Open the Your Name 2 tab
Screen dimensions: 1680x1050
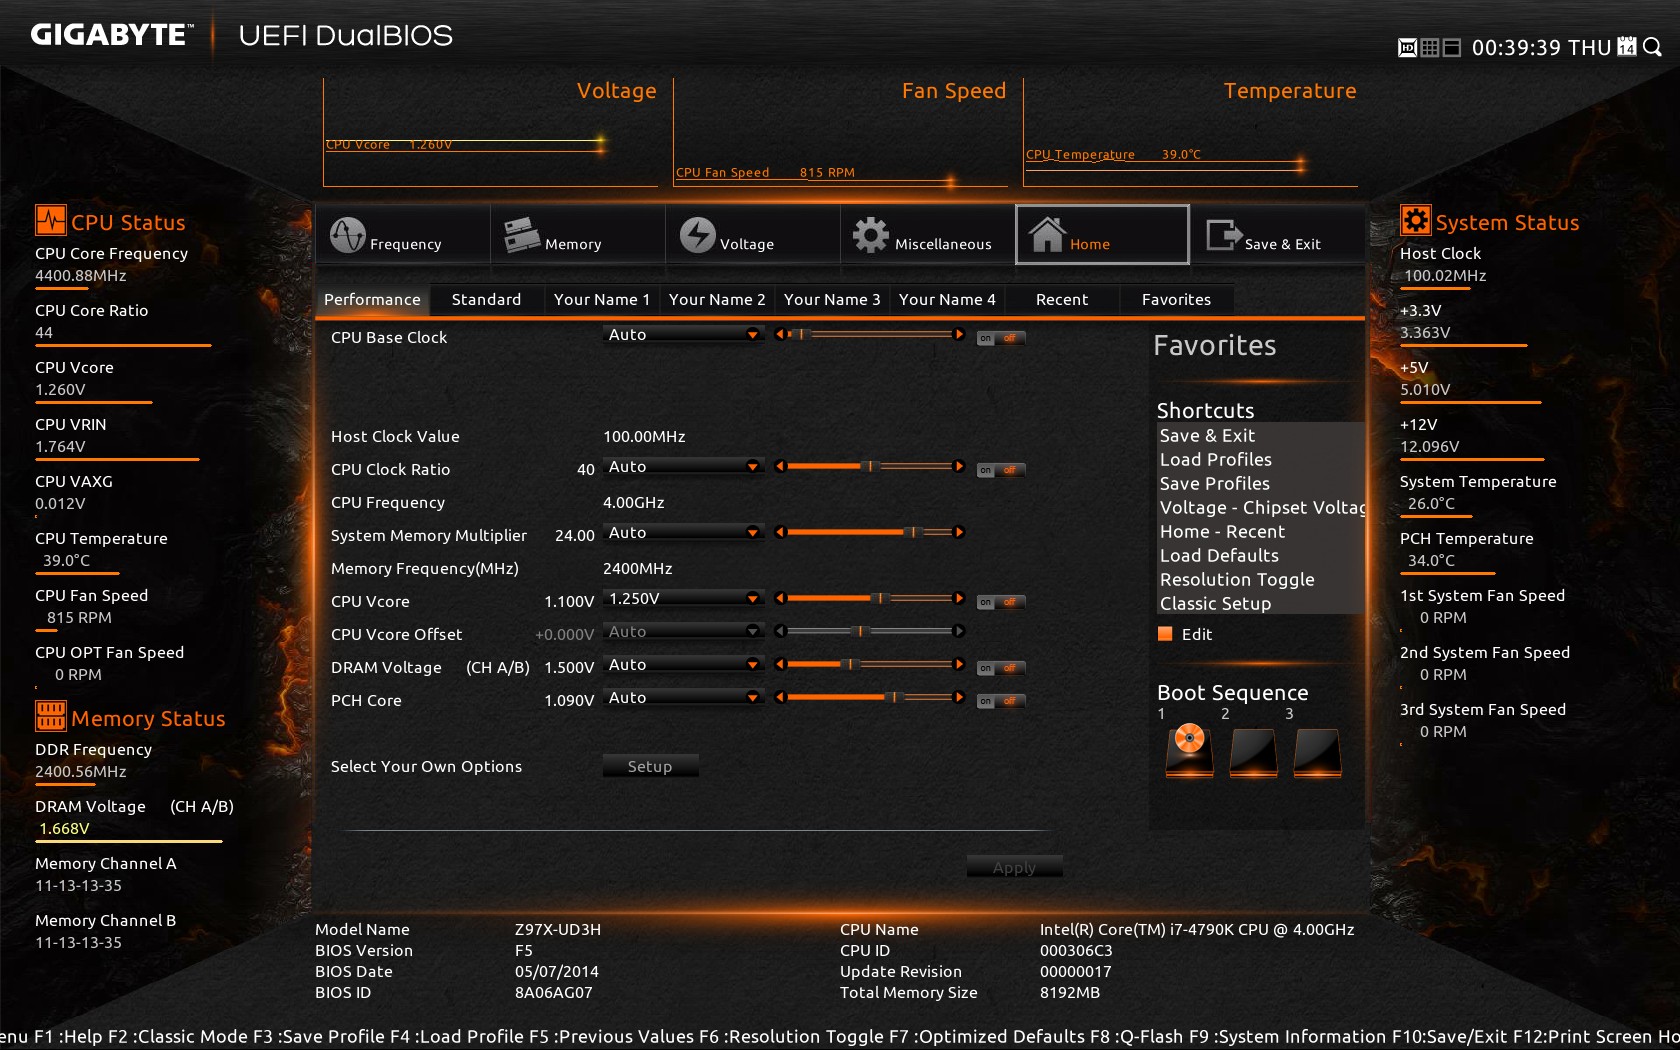click(x=717, y=299)
